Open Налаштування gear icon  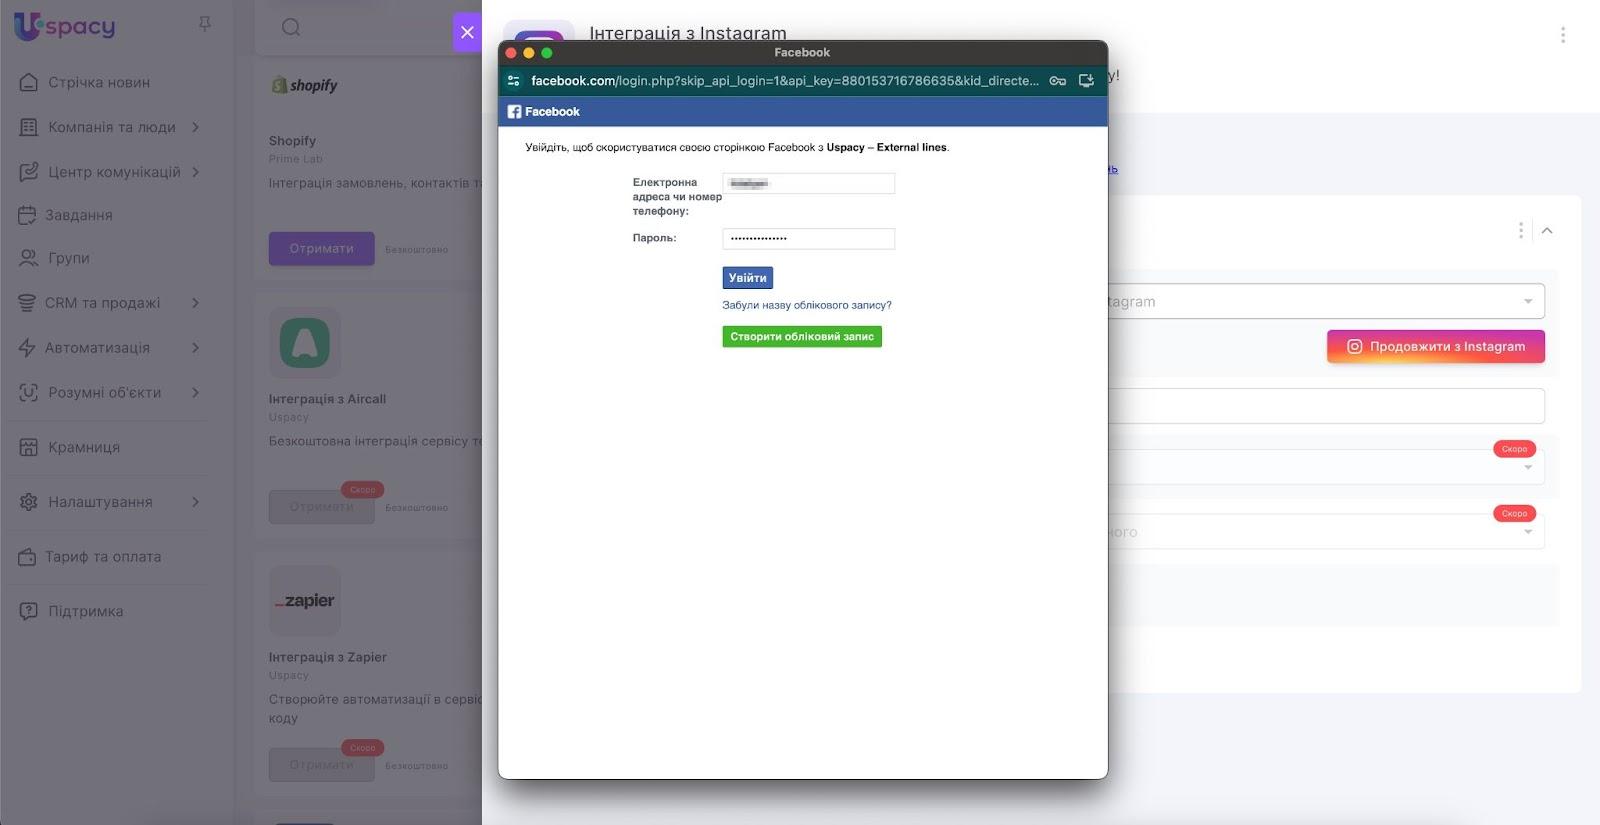point(28,502)
